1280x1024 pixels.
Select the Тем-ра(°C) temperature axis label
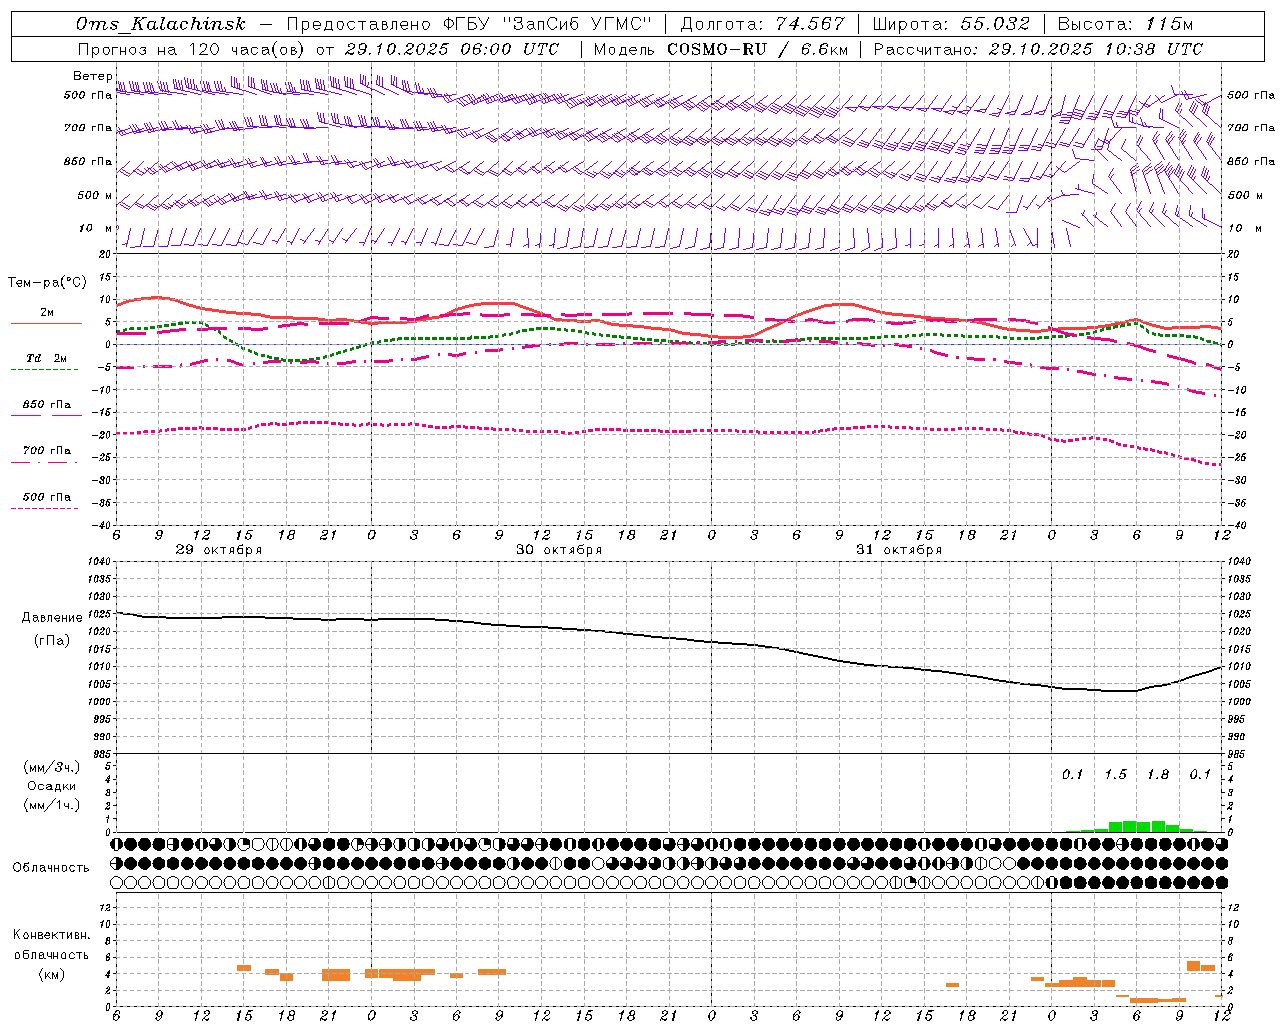(47, 283)
